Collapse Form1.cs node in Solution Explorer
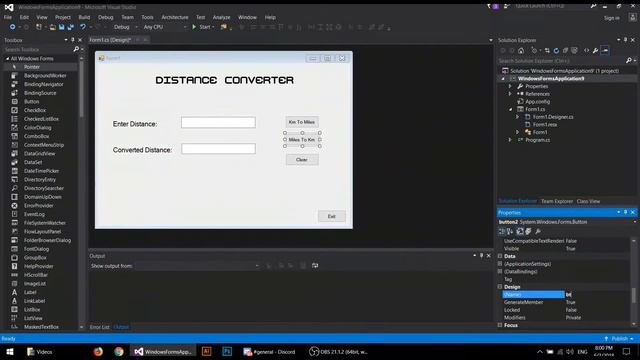This screenshot has width=640, height=360. click(x=510, y=109)
